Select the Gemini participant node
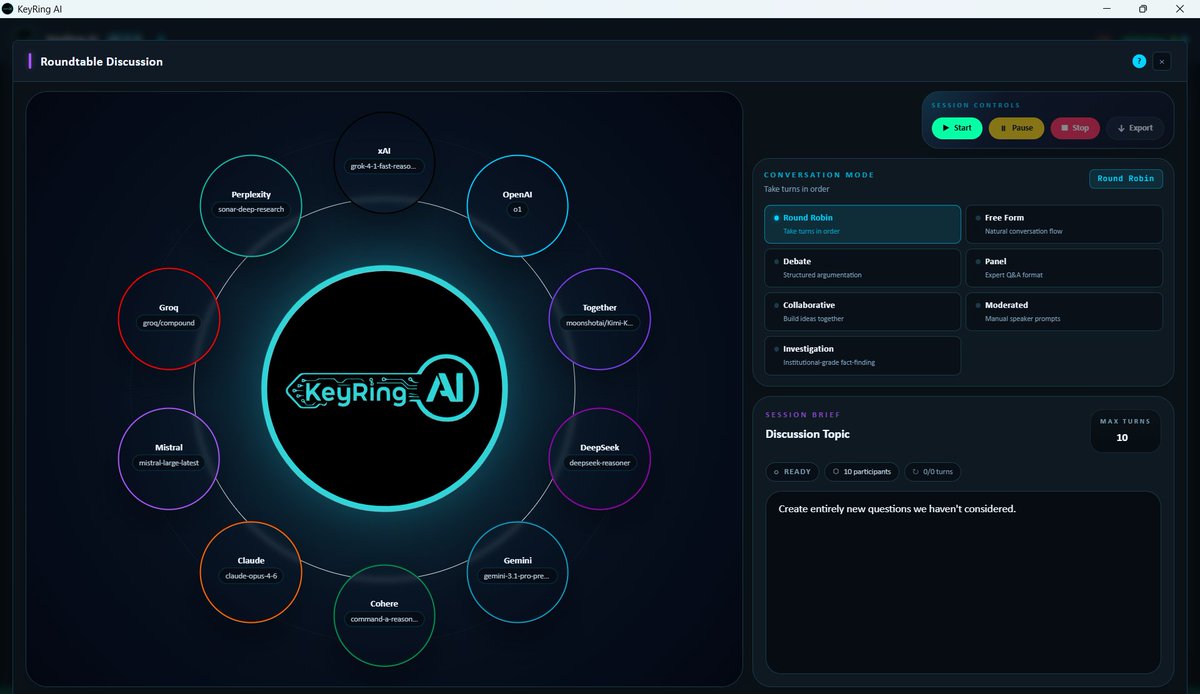Viewport: 1200px width, 694px height. point(517,571)
